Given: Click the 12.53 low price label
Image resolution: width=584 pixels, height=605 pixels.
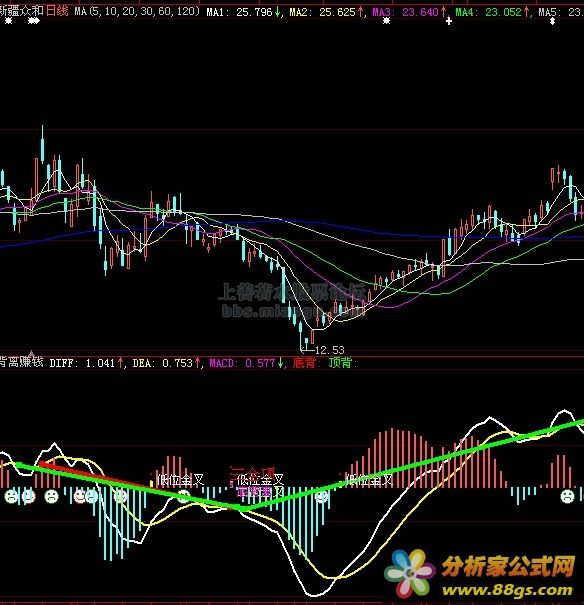Looking at the screenshot, I should [330, 350].
